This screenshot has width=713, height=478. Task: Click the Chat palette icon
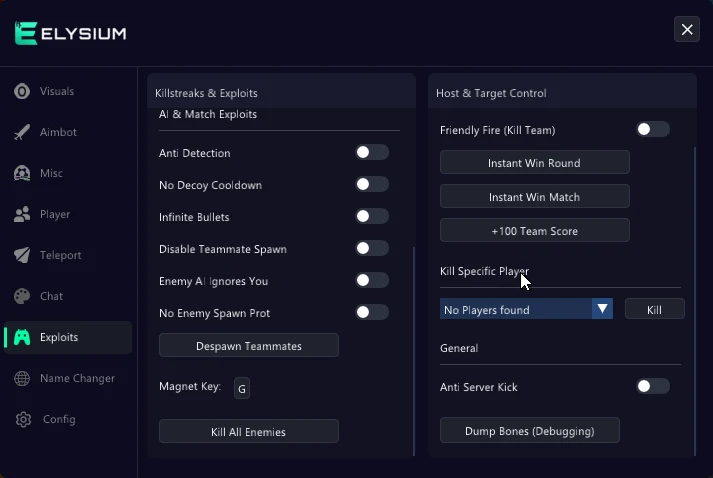[22, 296]
